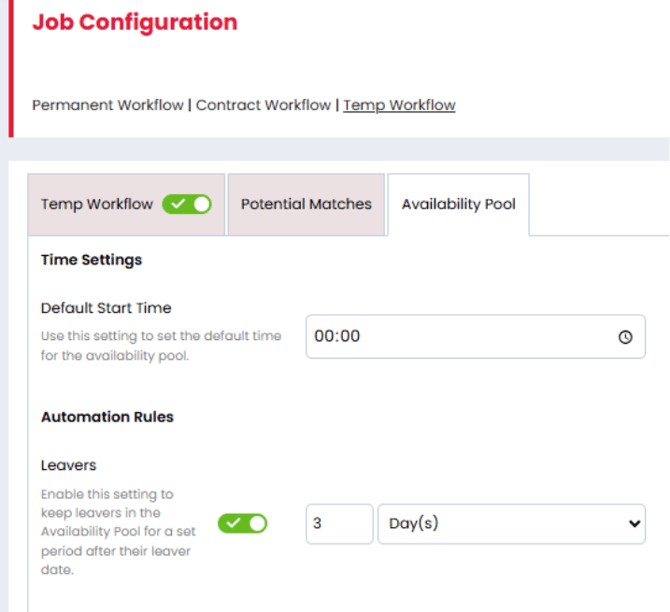Switch to the Potential Matches tab
The width and height of the screenshot is (670, 612).
coord(306,204)
